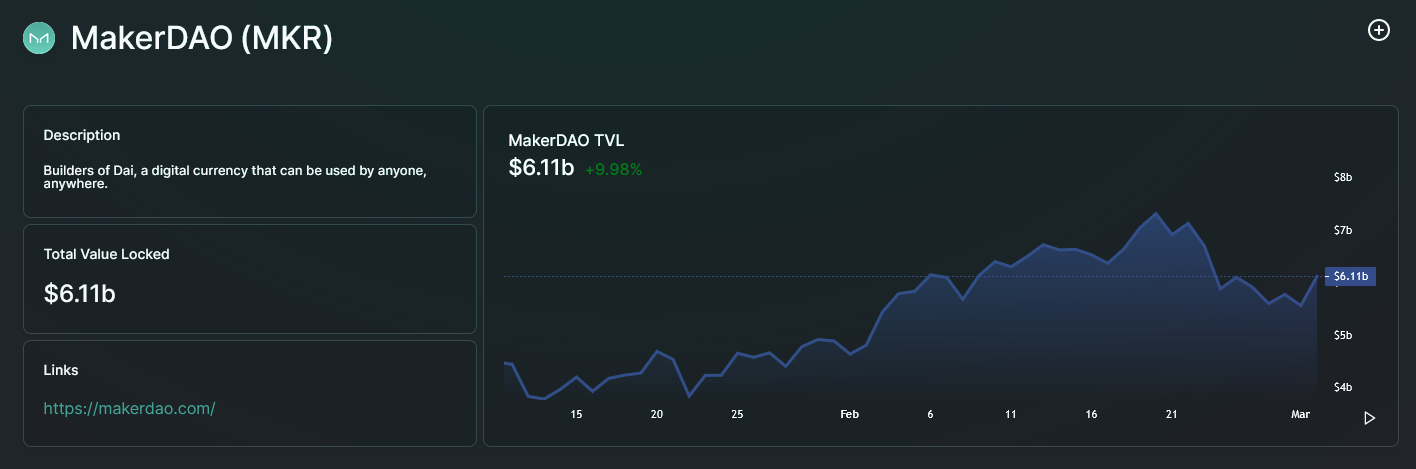Click the 16 date label on chart
Image resolution: width=1416 pixels, height=469 pixels.
(1091, 414)
